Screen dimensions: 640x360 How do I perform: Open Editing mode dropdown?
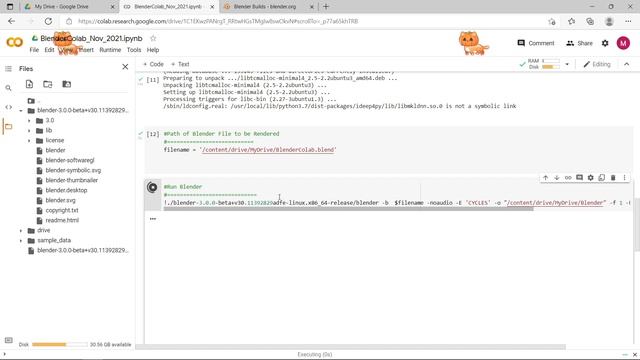click(597, 64)
